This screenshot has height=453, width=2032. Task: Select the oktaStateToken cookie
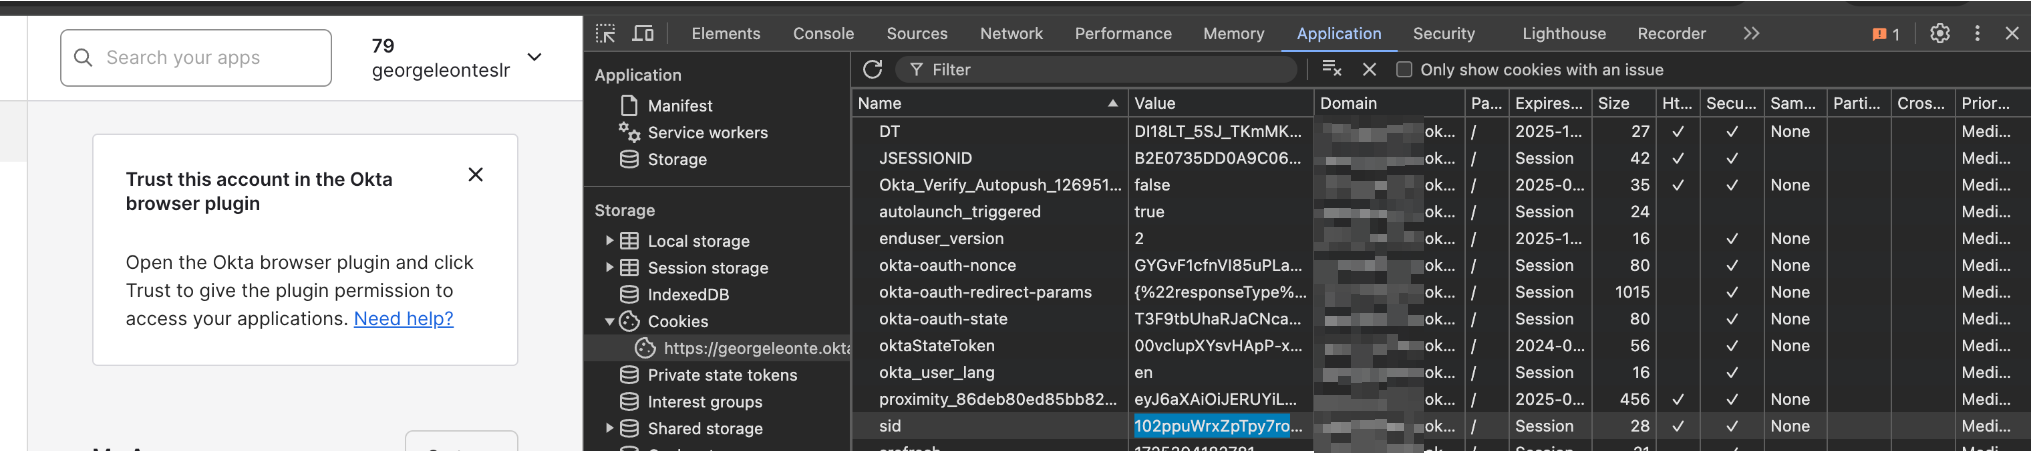click(x=1441, y=345)
